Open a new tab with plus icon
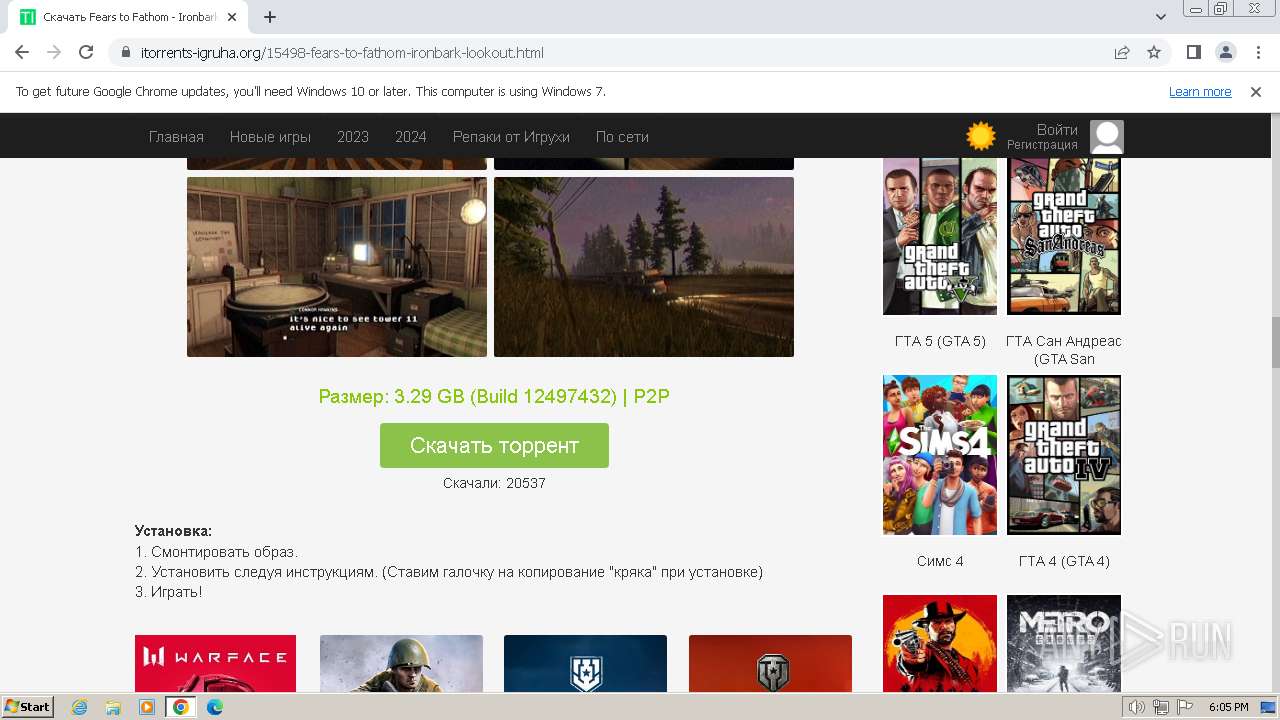1280x720 pixels. (270, 17)
